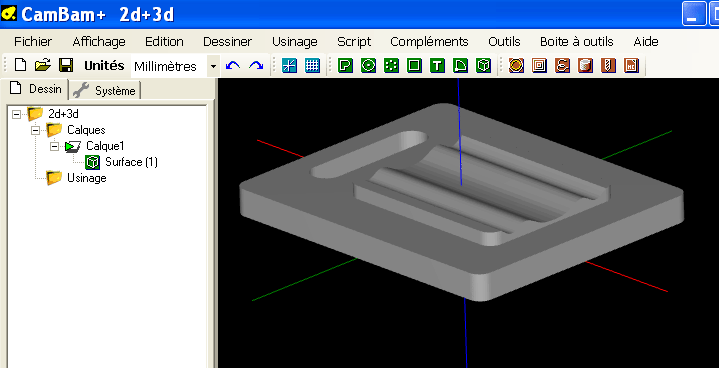This screenshot has width=719, height=368.
Task: Select the text drawing tool
Action: [437, 66]
